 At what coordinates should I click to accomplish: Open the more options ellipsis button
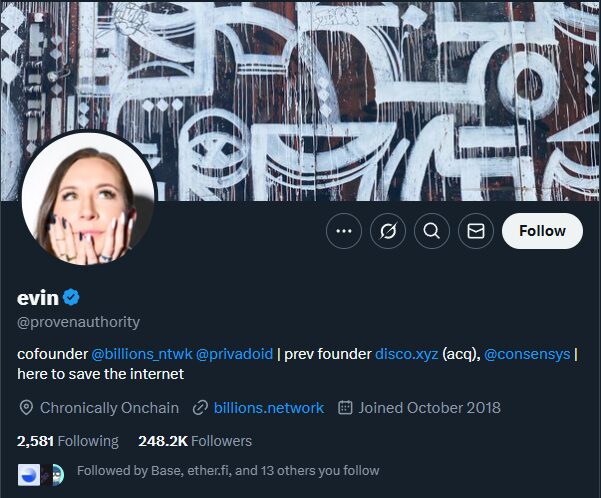tap(344, 231)
